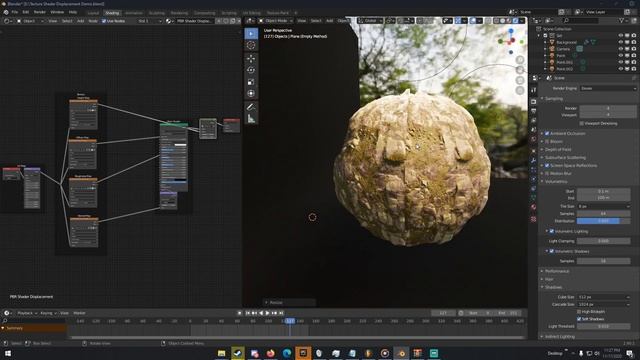The height and width of the screenshot is (360, 640).
Task: Jump to the timeline start frame
Action: tap(248, 313)
